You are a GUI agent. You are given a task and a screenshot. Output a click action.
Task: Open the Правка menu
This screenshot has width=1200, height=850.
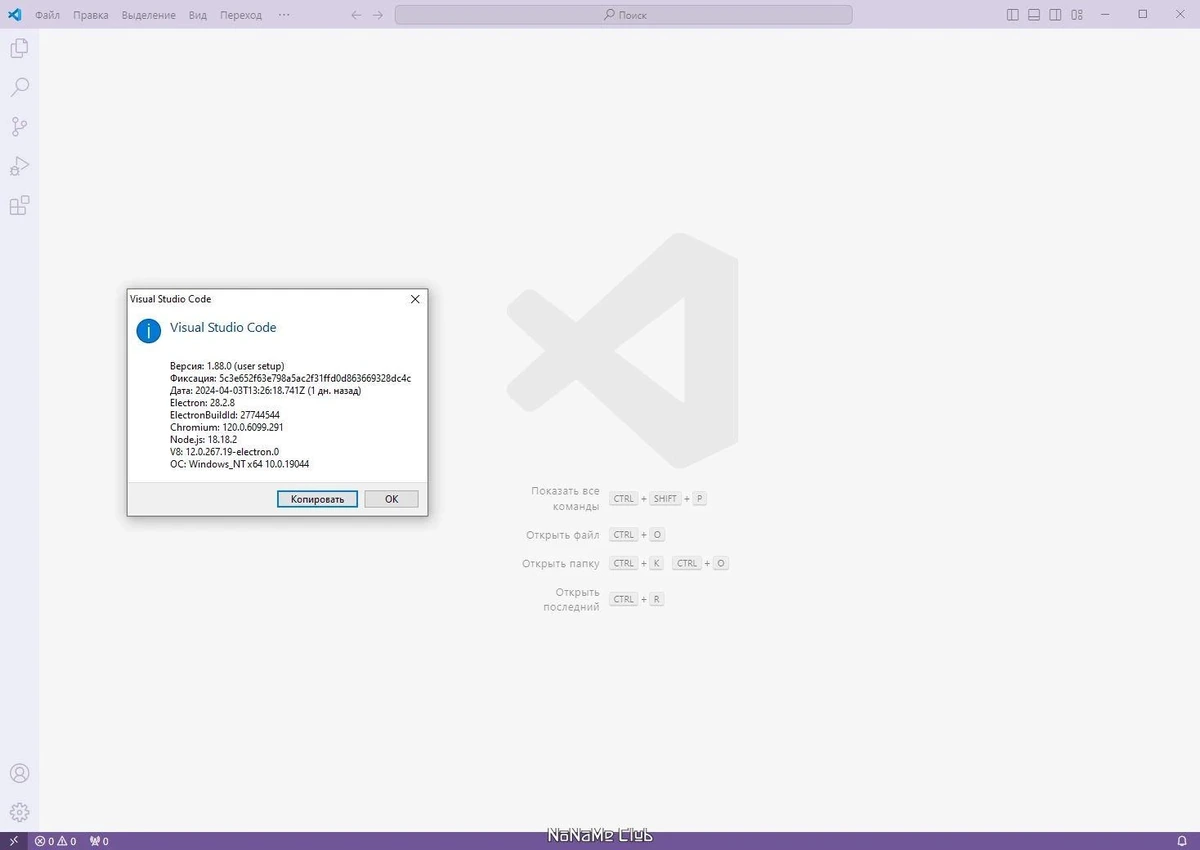[91, 15]
